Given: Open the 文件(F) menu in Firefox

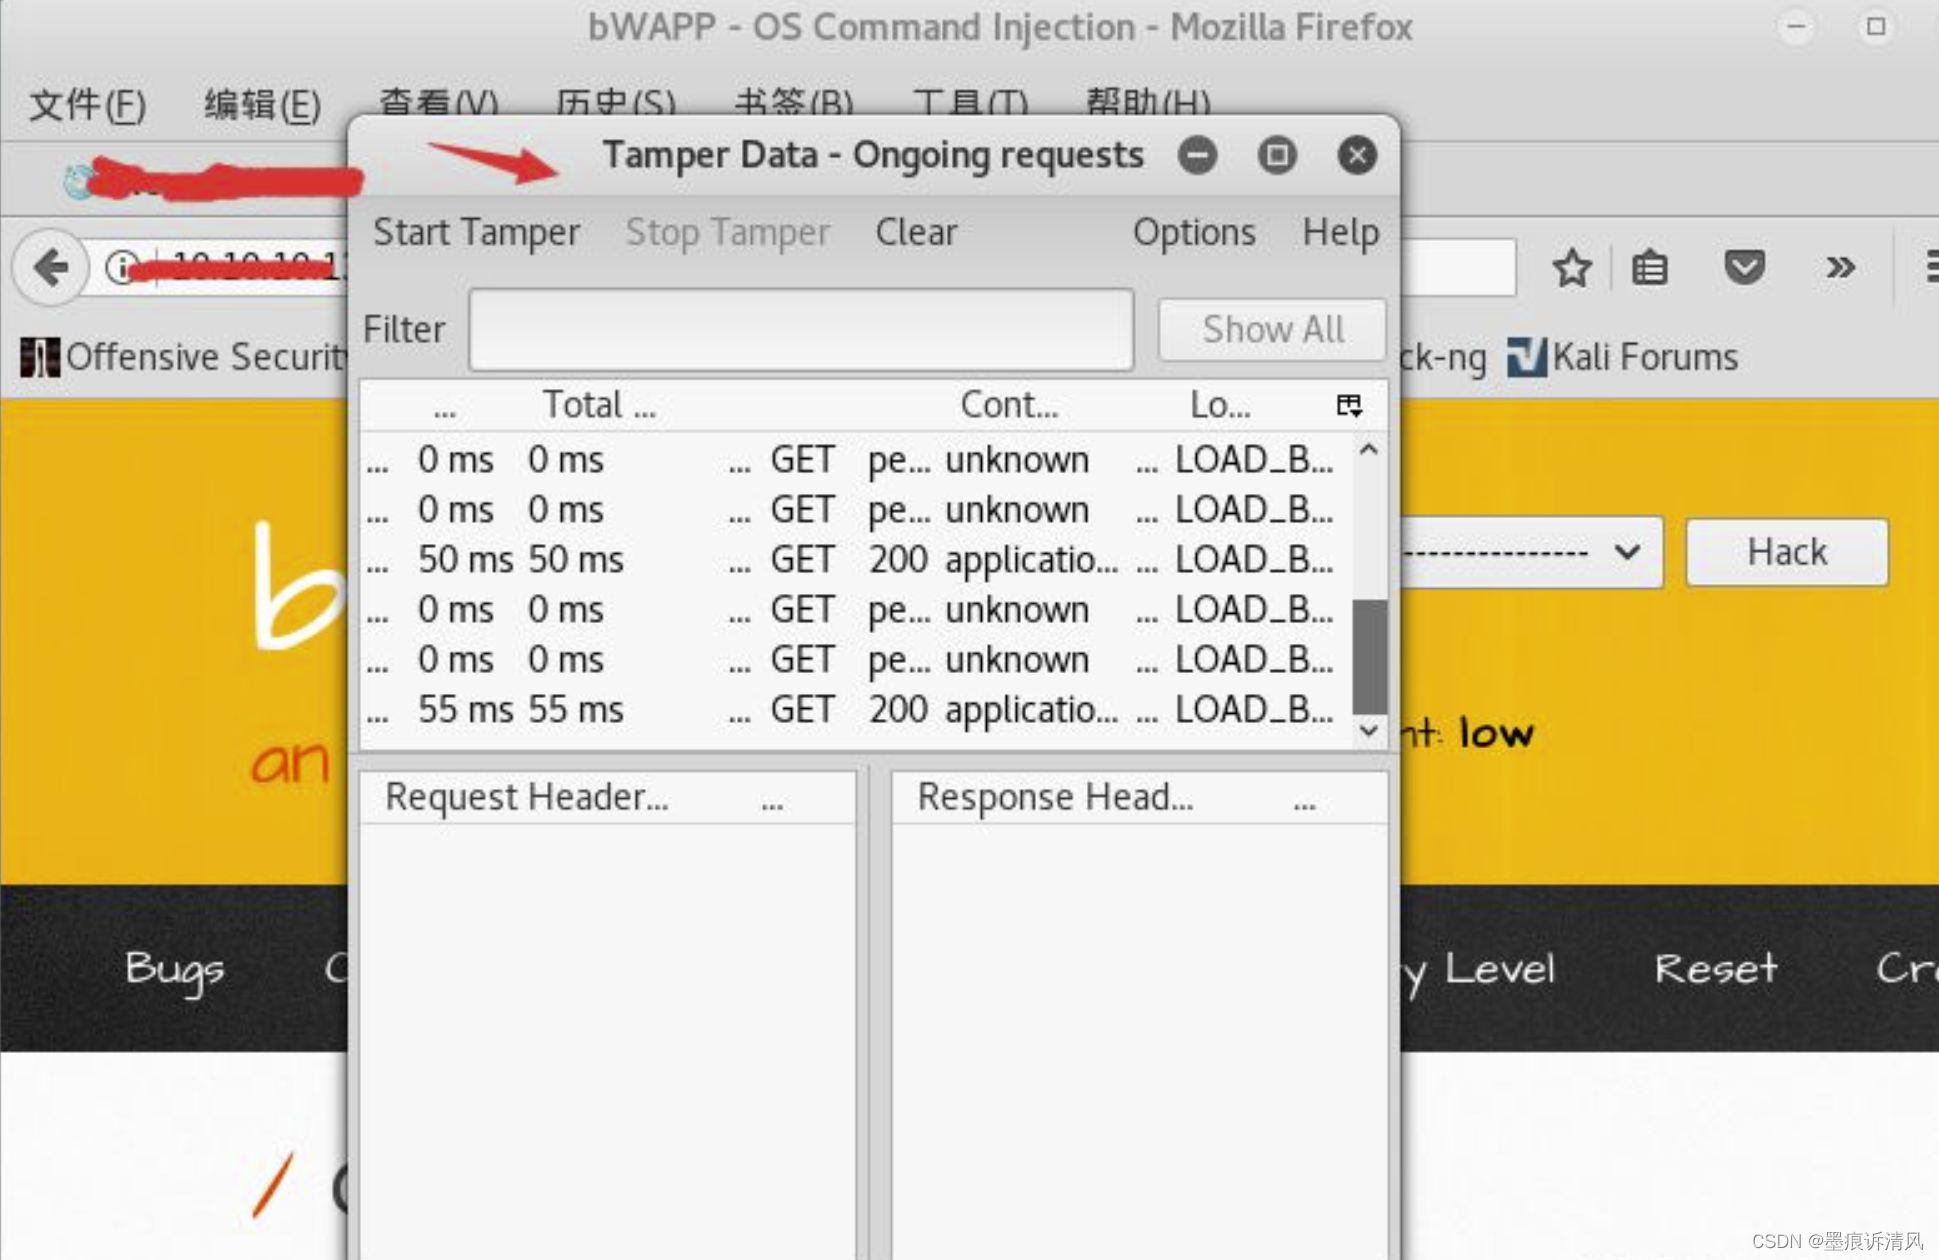Looking at the screenshot, I should pyautogui.click(x=88, y=104).
